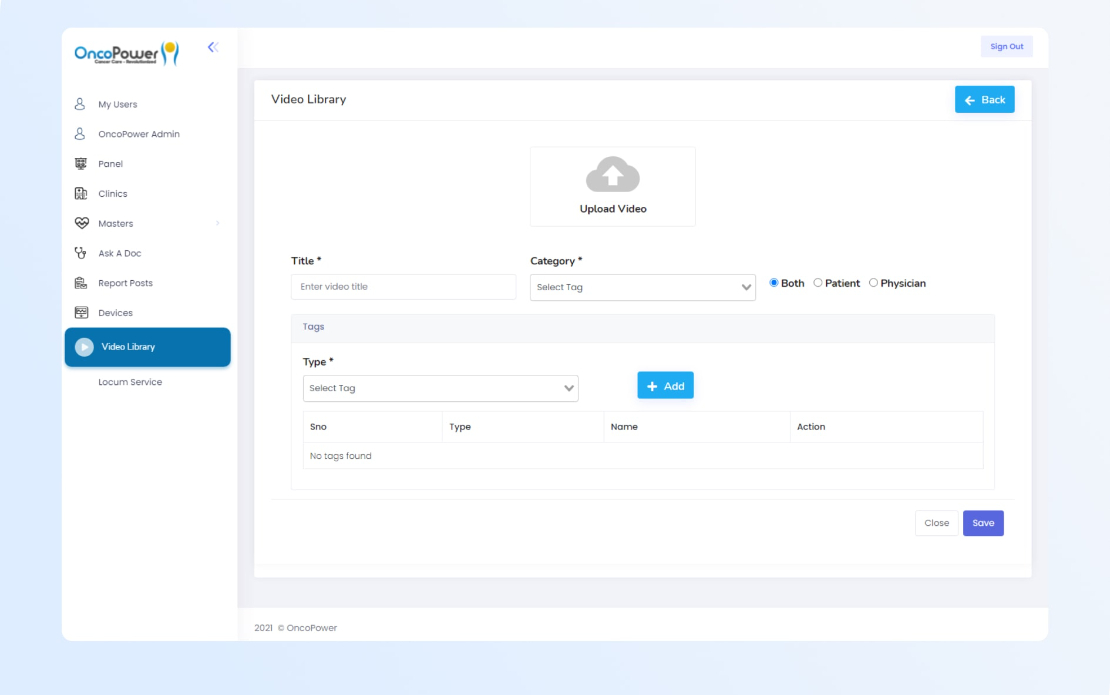Viewport: 1110px width, 695px height.
Task: Open Ask A Doc page
Action: tap(120, 253)
